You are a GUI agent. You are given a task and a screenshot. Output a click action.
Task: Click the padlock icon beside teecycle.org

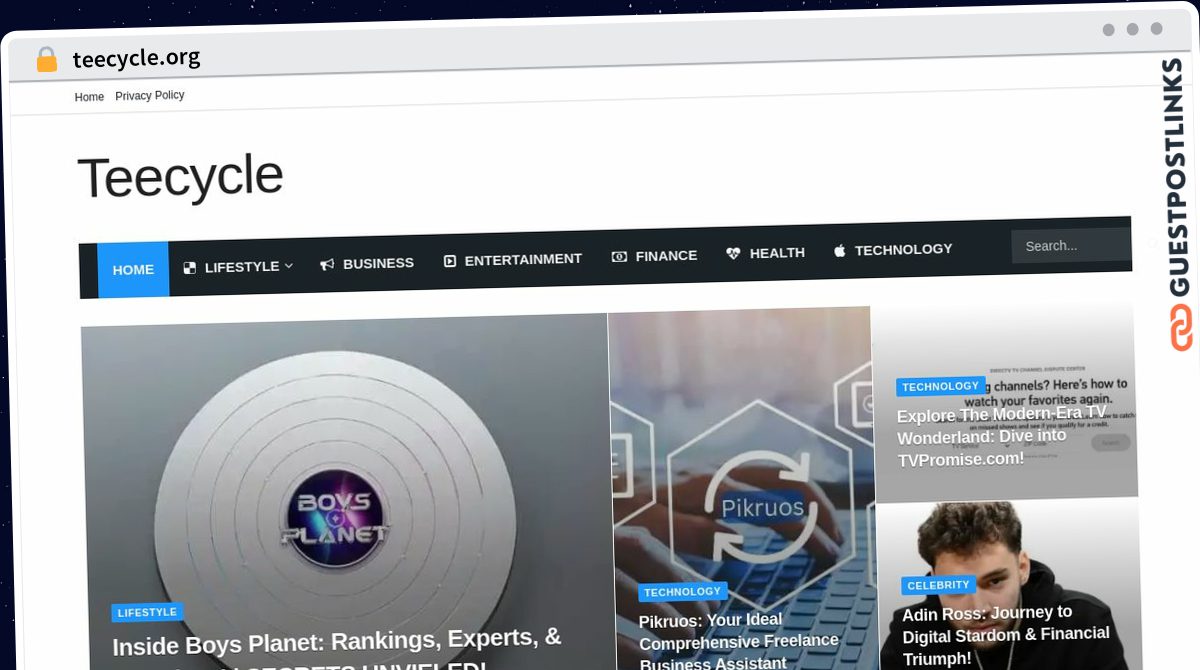[x=46, y=60]
